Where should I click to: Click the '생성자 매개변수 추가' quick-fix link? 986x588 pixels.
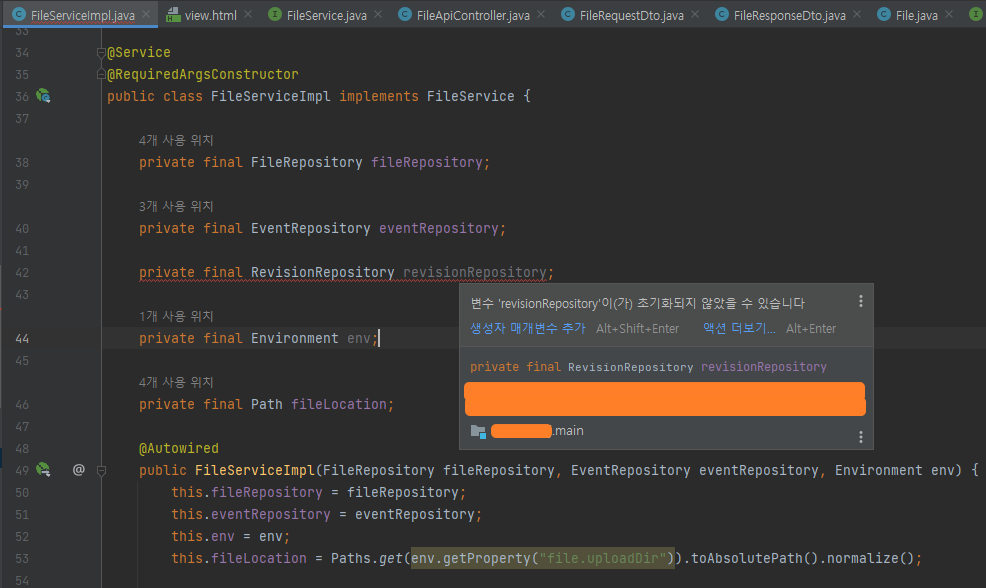click(528, 328)
